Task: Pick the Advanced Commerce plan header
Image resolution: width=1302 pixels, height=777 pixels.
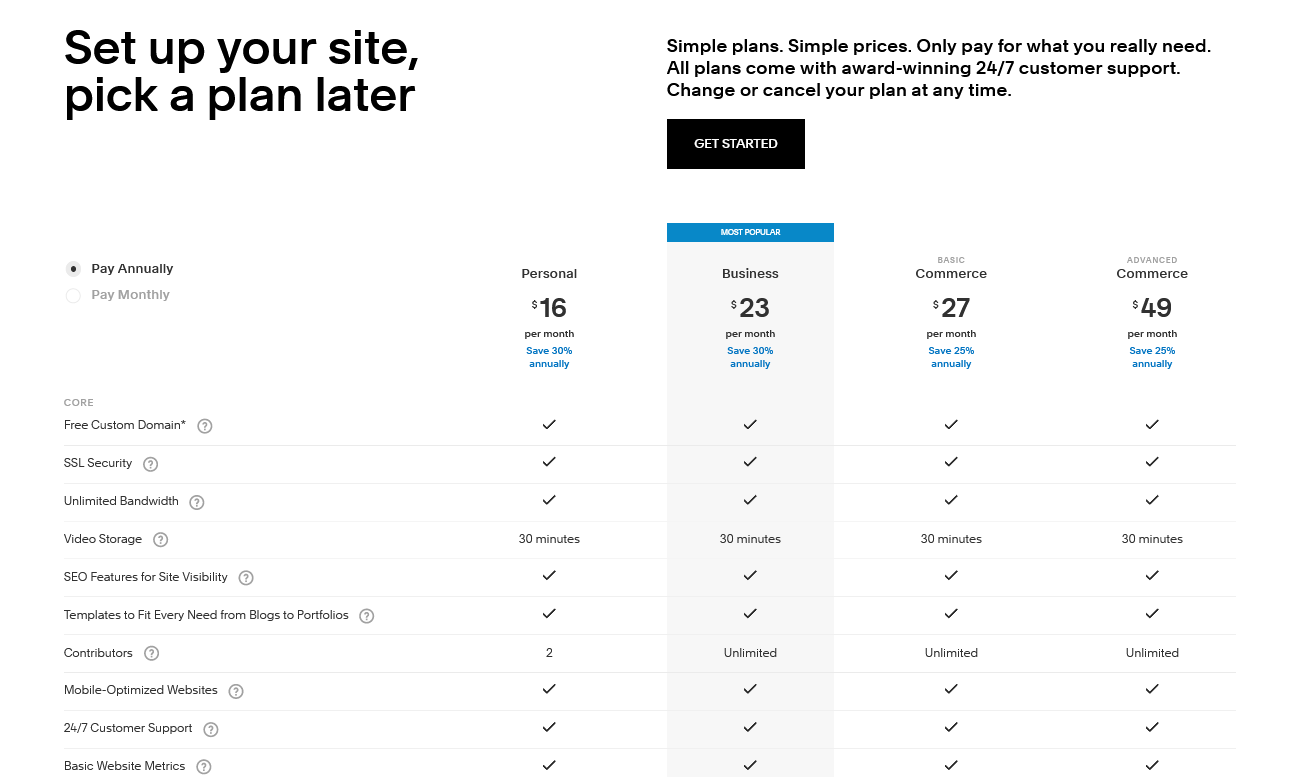Action: [1152, 268]
